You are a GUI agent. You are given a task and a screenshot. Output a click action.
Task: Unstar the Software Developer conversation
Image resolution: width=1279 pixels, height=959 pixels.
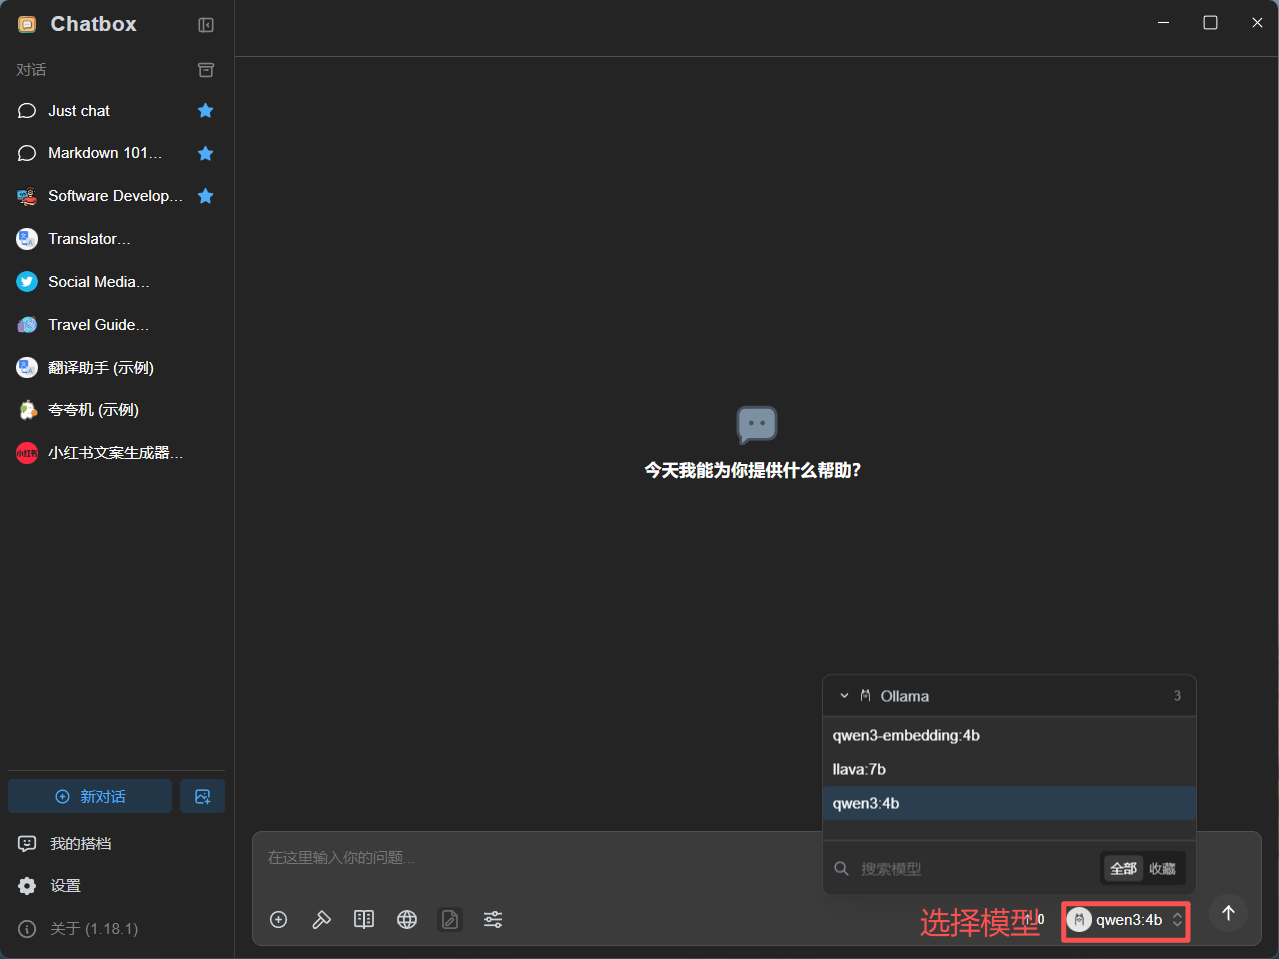coord(206,196)
